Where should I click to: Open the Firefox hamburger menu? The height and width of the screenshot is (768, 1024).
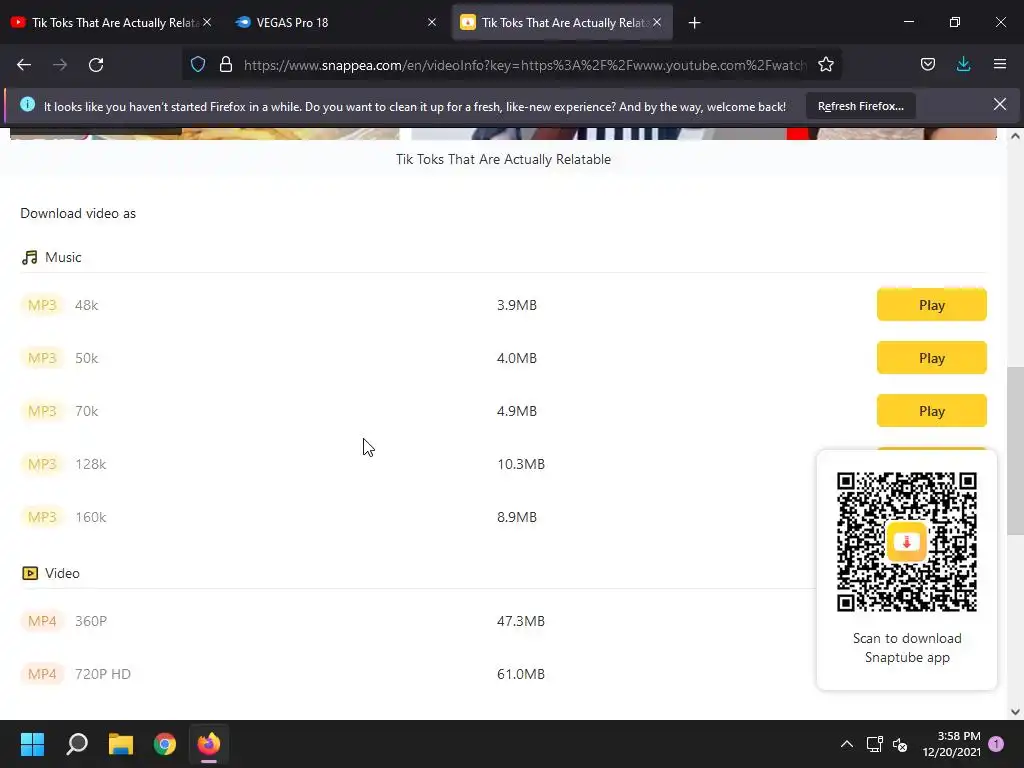[x=1000, y=64]
